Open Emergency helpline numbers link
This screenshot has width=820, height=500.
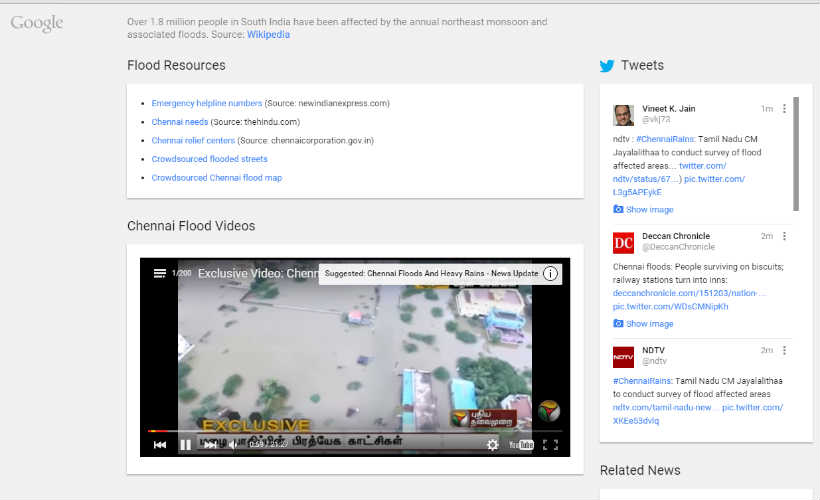tap(207, 103)
